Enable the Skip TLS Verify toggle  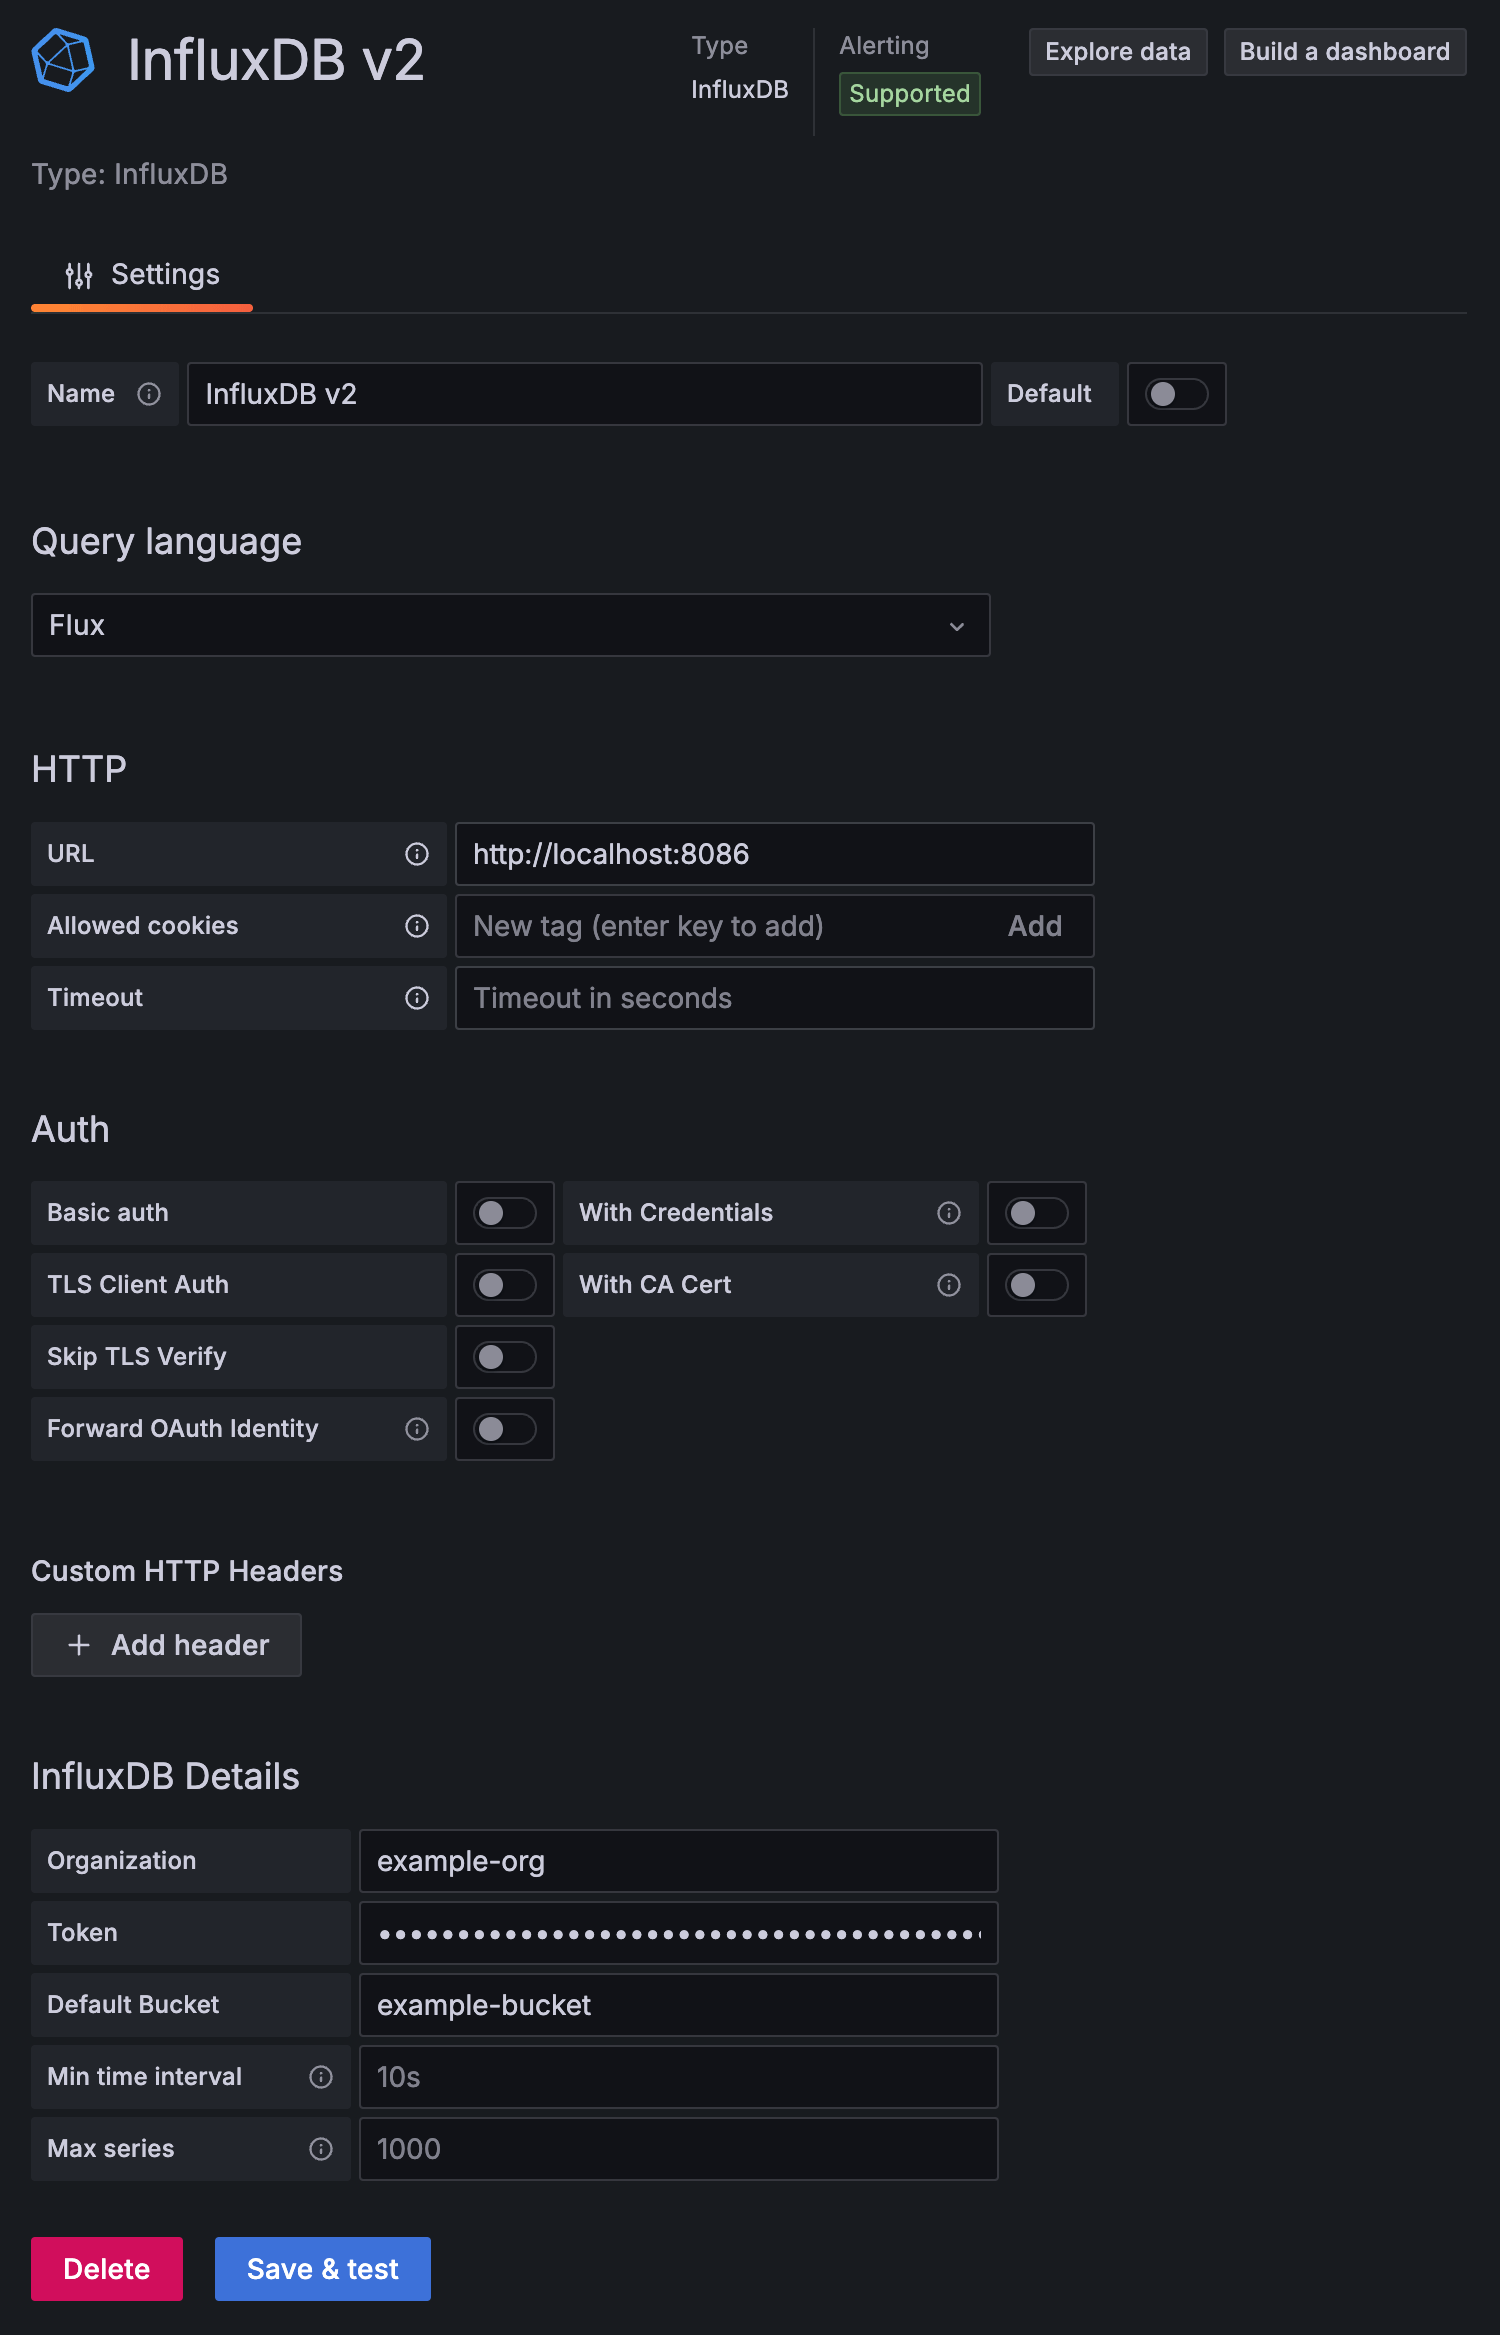pyautogui.click(x=504, y=1357)
